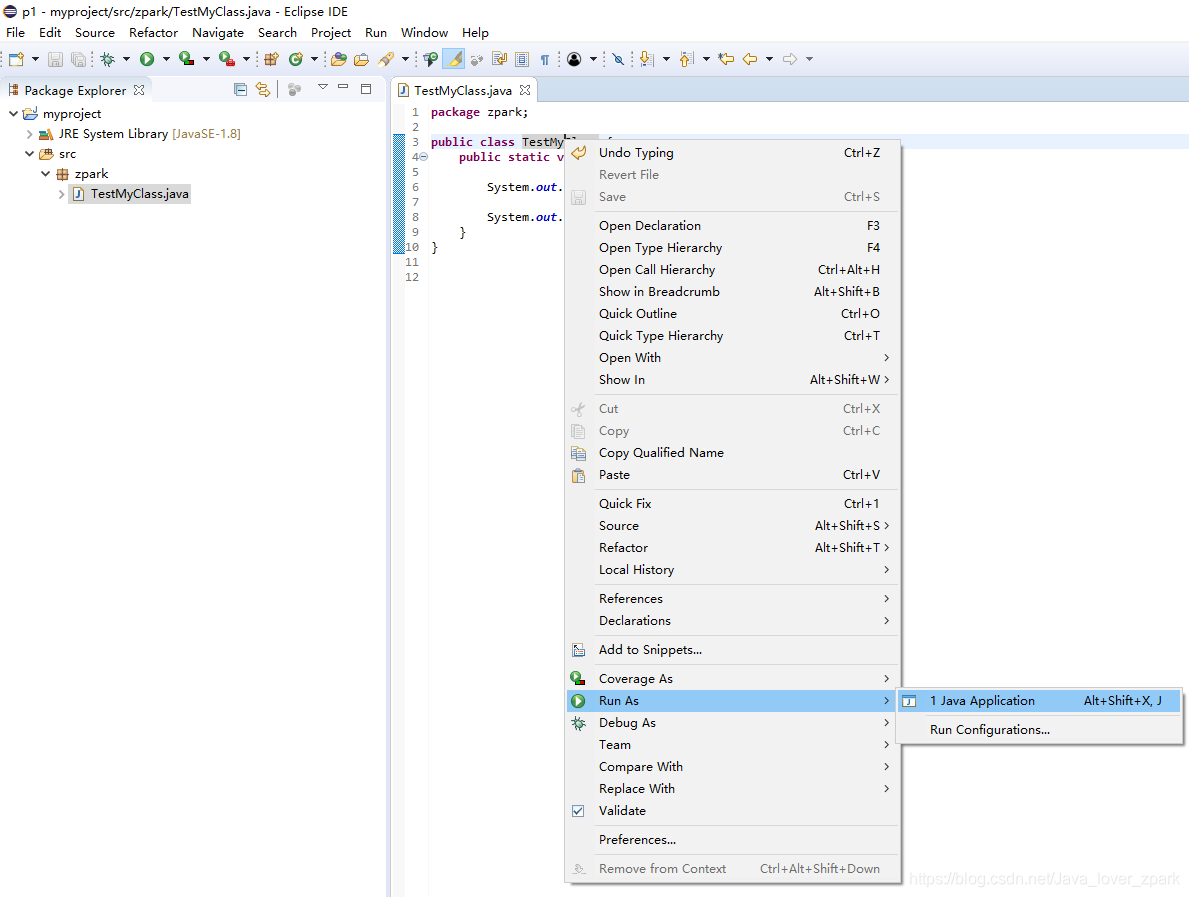1189x897 pixels.
Task: Open the Refactor menu in the menu bar
Action: 153,33
